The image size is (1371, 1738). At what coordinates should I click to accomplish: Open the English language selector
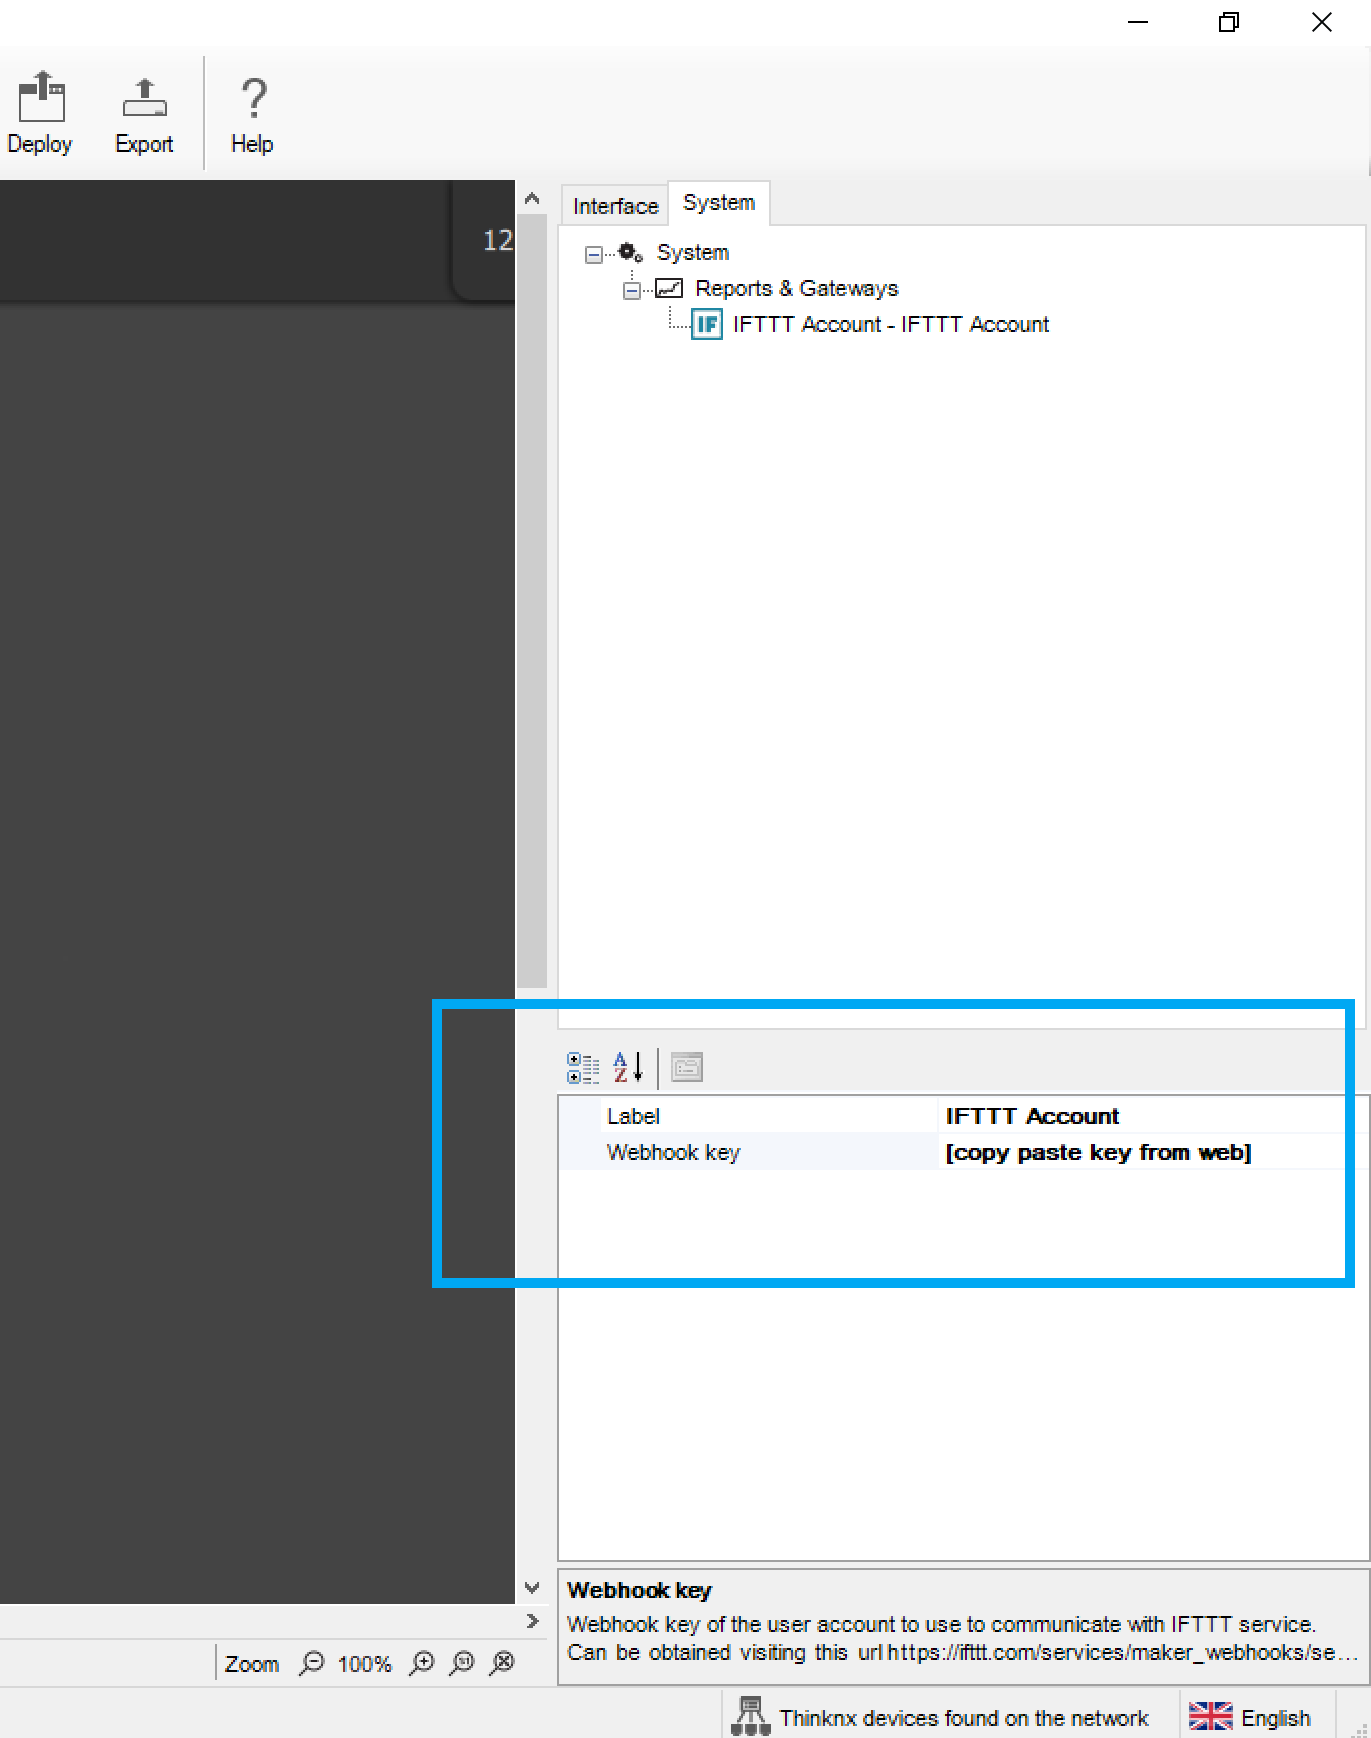click(1250, 1717)
